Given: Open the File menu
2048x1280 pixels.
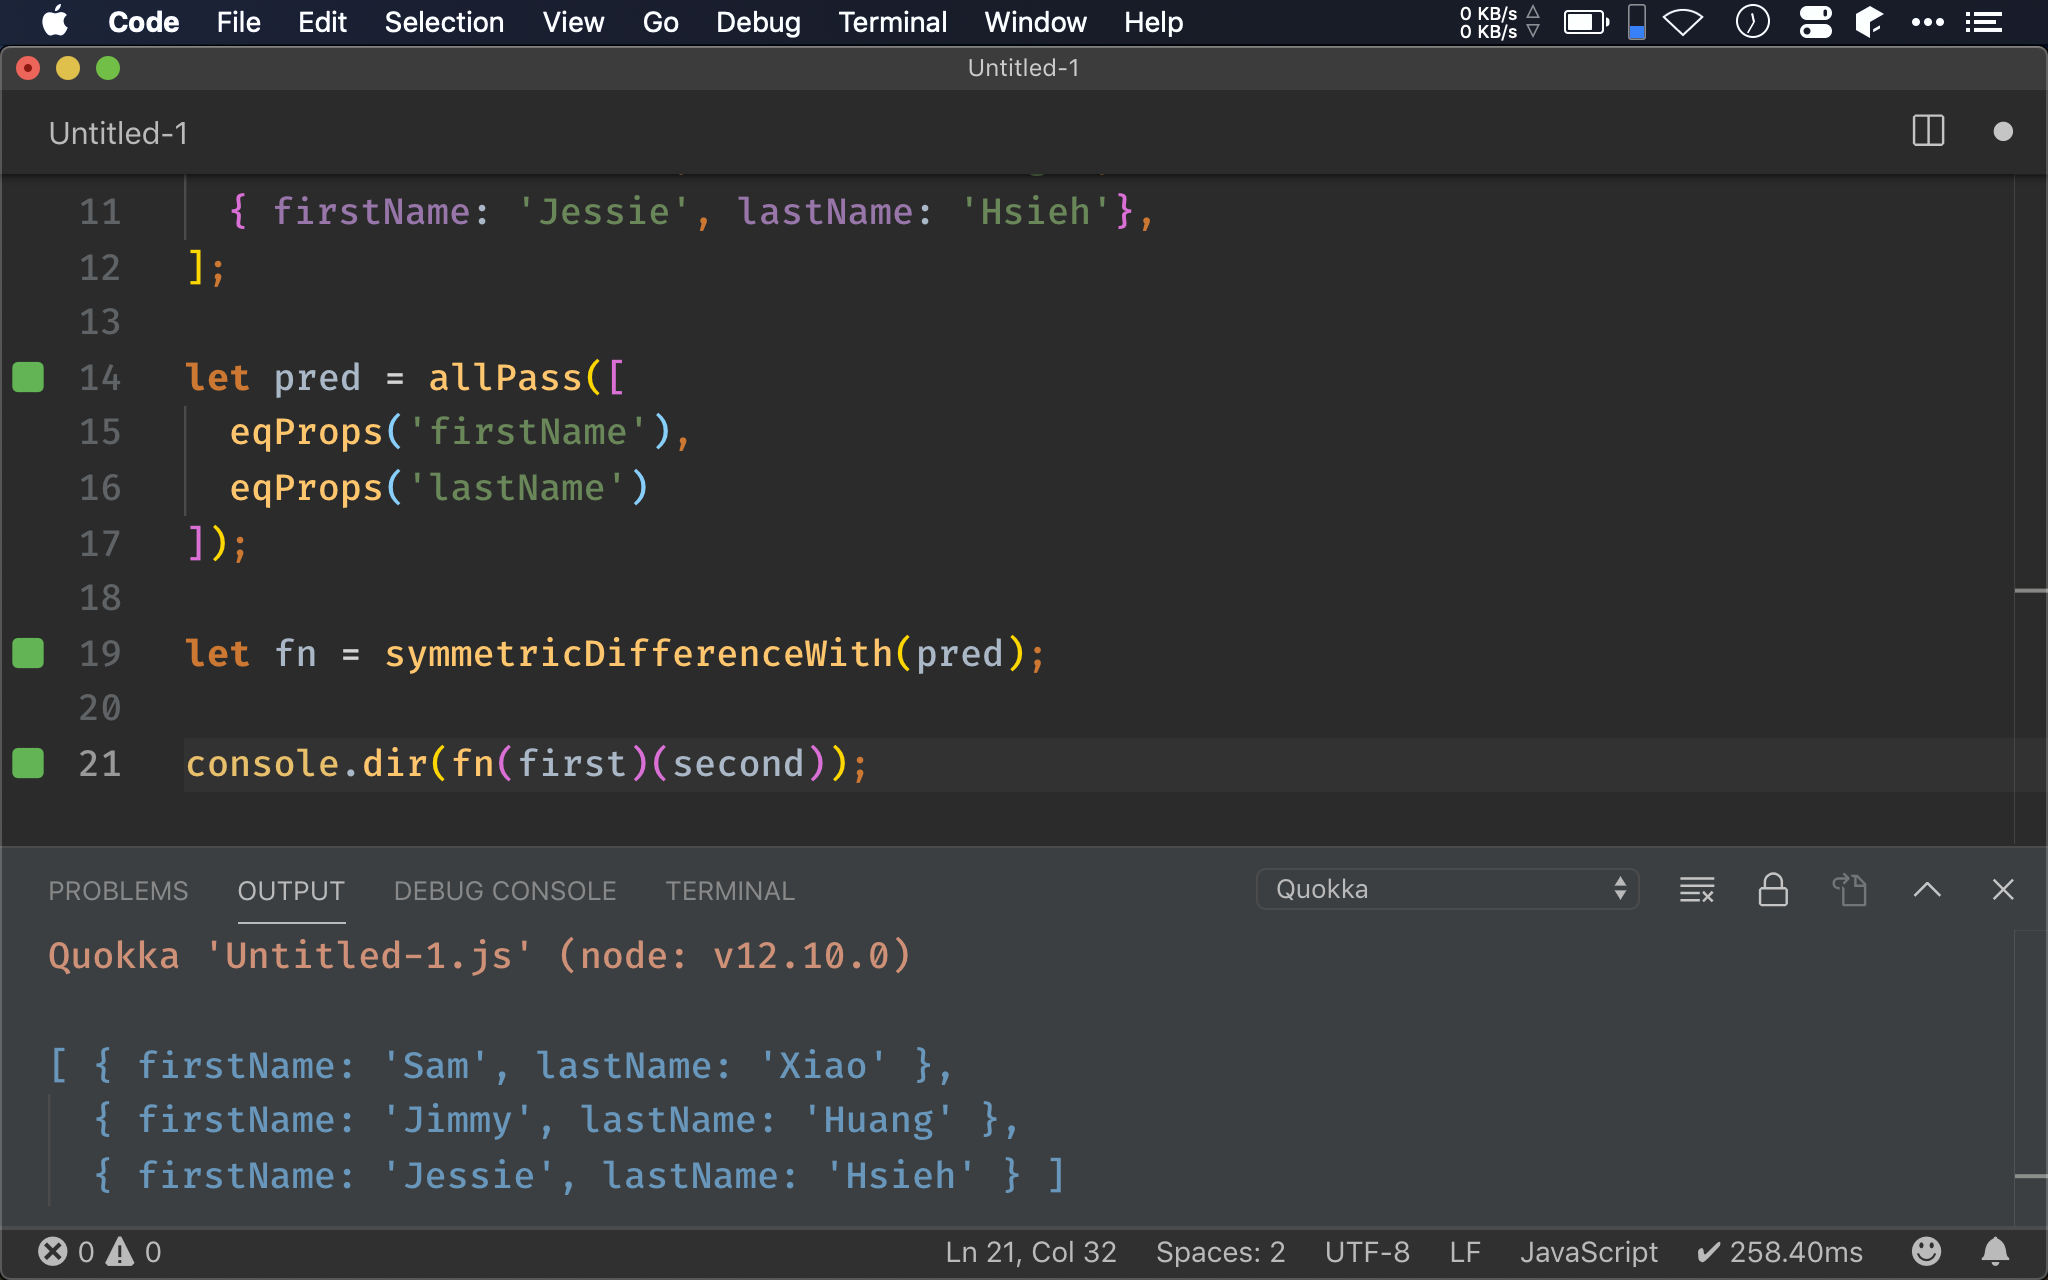Looking at the screenshot, I should pyautogui.click(x=238, y=22).
